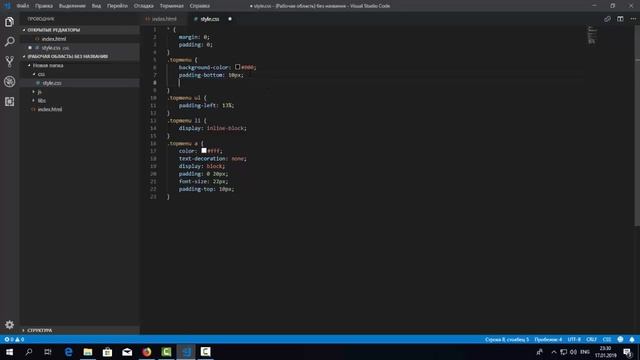Click the feedback smiley in status bar
This screenshot has height=360, width=640.
[x=620, y=340]
